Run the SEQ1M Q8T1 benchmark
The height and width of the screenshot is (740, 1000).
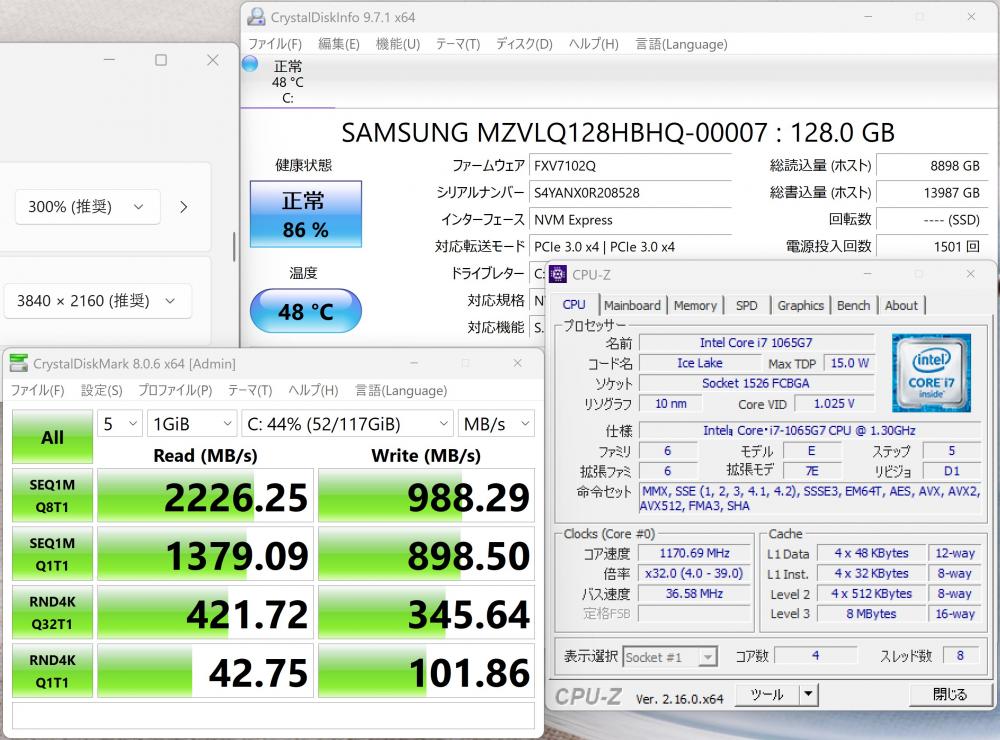tap(52, 495)
